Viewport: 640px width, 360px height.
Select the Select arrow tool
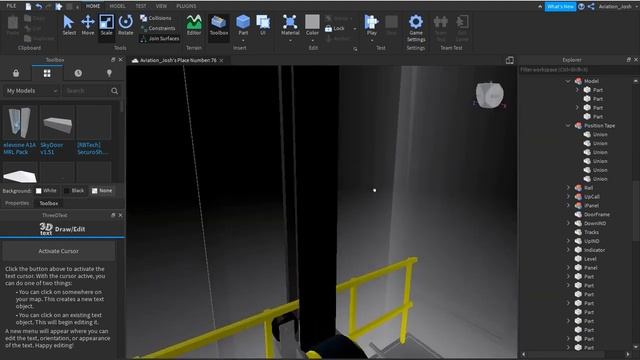click(69, 25)
